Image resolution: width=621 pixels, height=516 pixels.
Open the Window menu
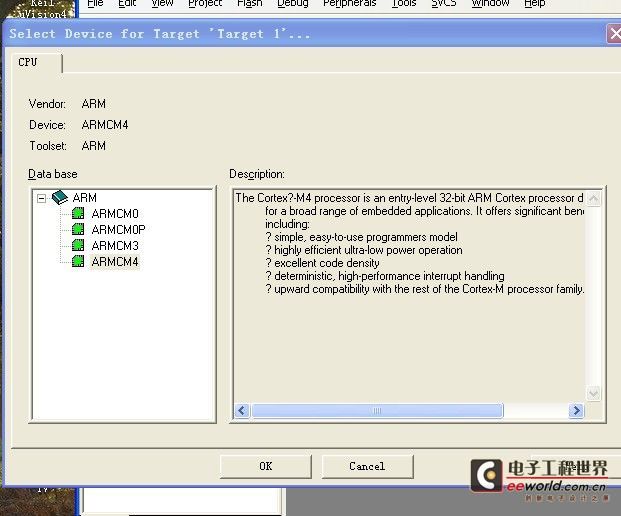tap(490, 4)
